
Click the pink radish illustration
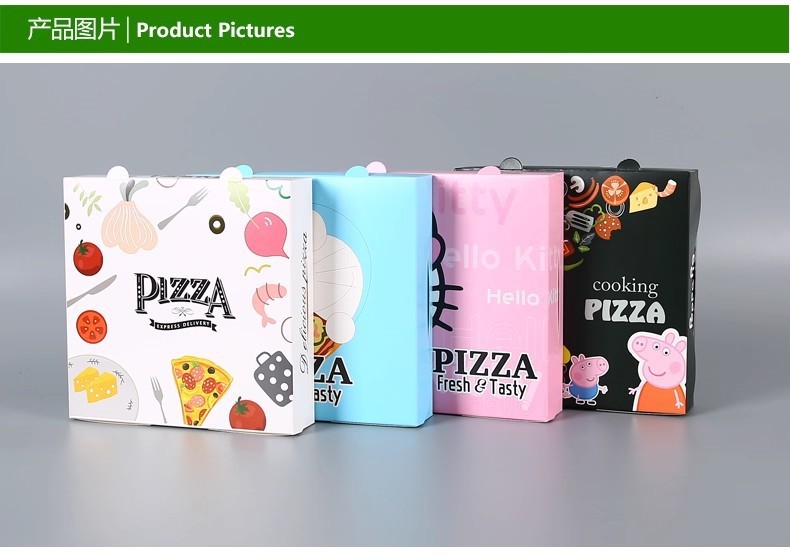[x=267, y=233]
